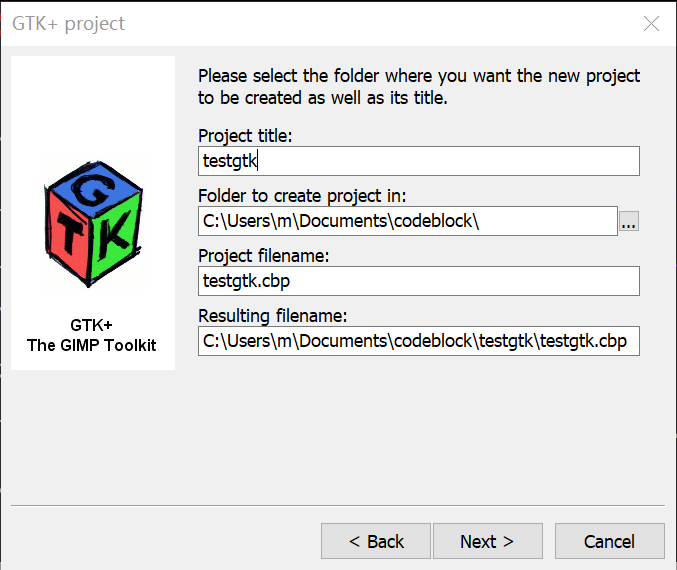The image size is (677, 570).
Task: Click into the folder path field
Action: click(407, 221)
